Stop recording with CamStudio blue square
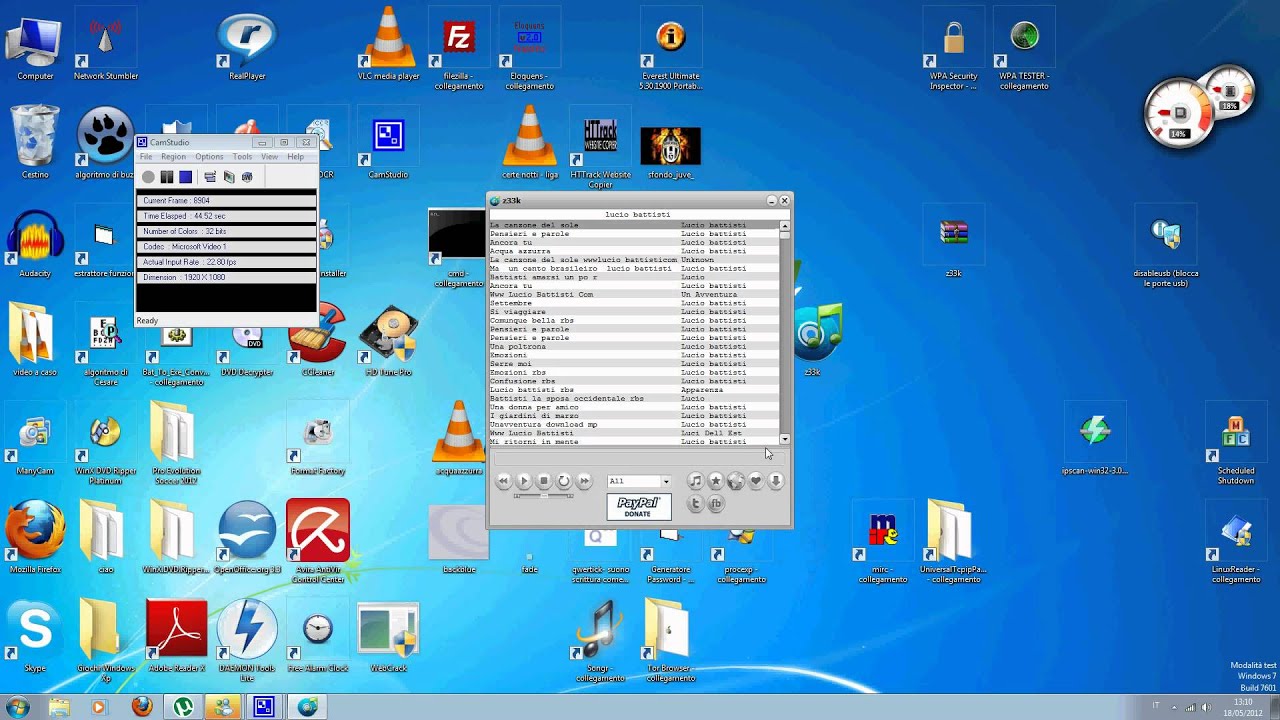The width and height of the screenshot is (1280, 720). 185,177
